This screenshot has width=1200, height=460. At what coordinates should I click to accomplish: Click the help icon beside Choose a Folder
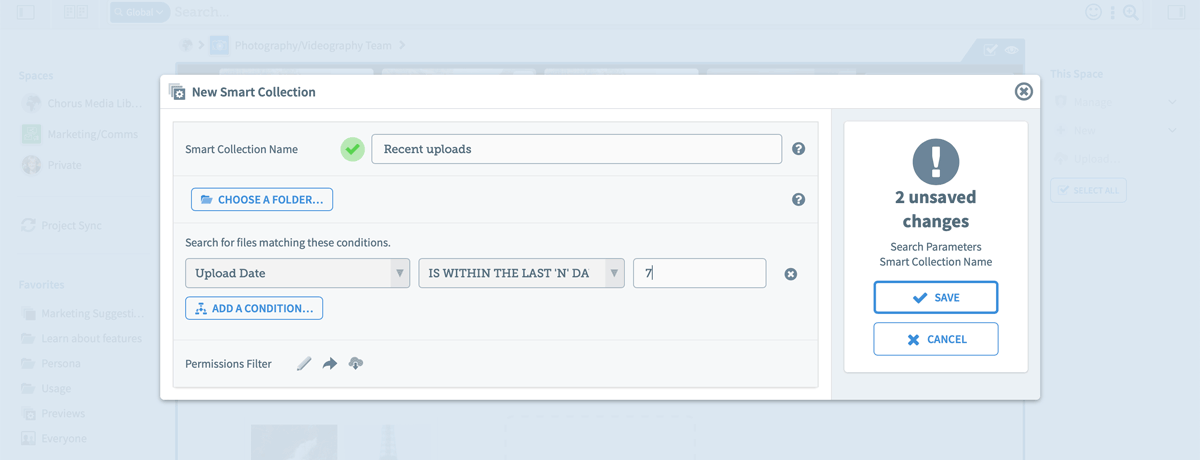[x=798, y=200]
